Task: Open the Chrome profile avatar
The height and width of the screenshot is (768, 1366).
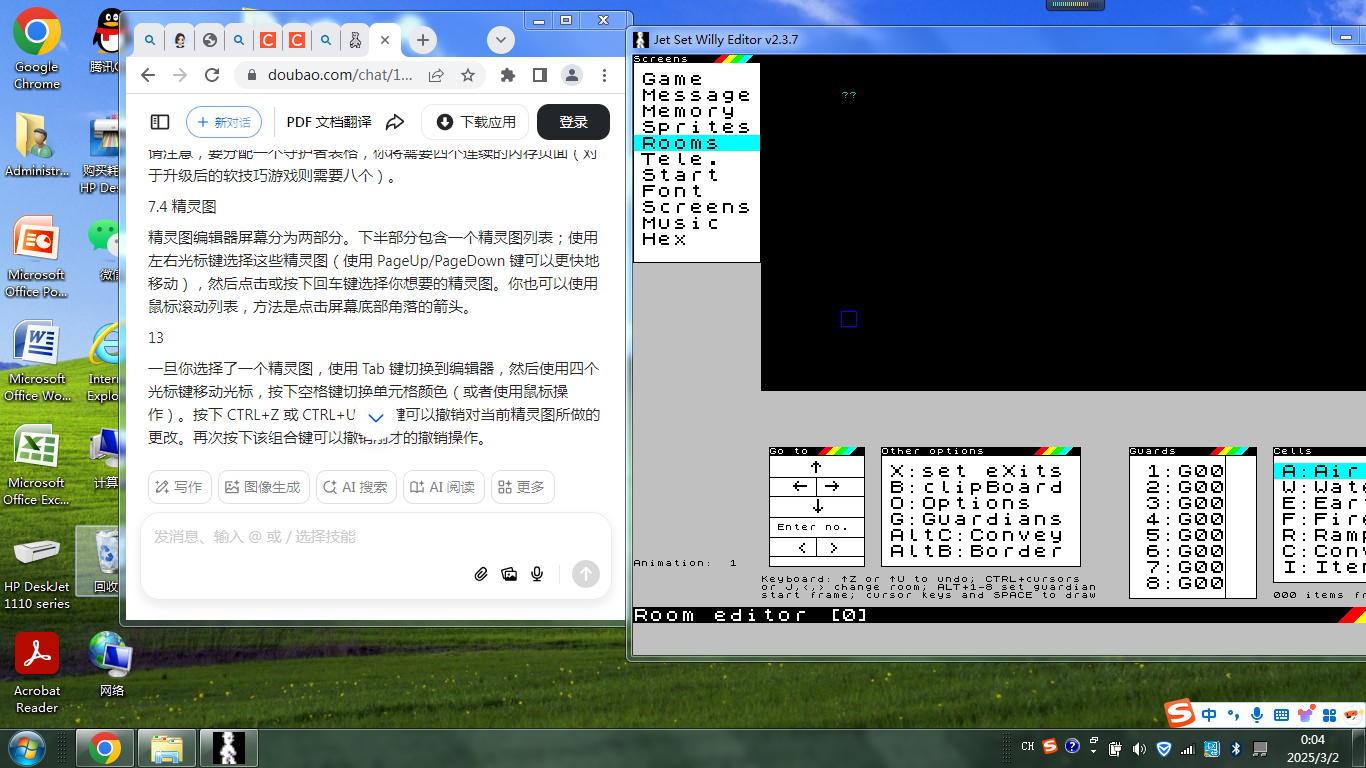Action: coord(572,75)
